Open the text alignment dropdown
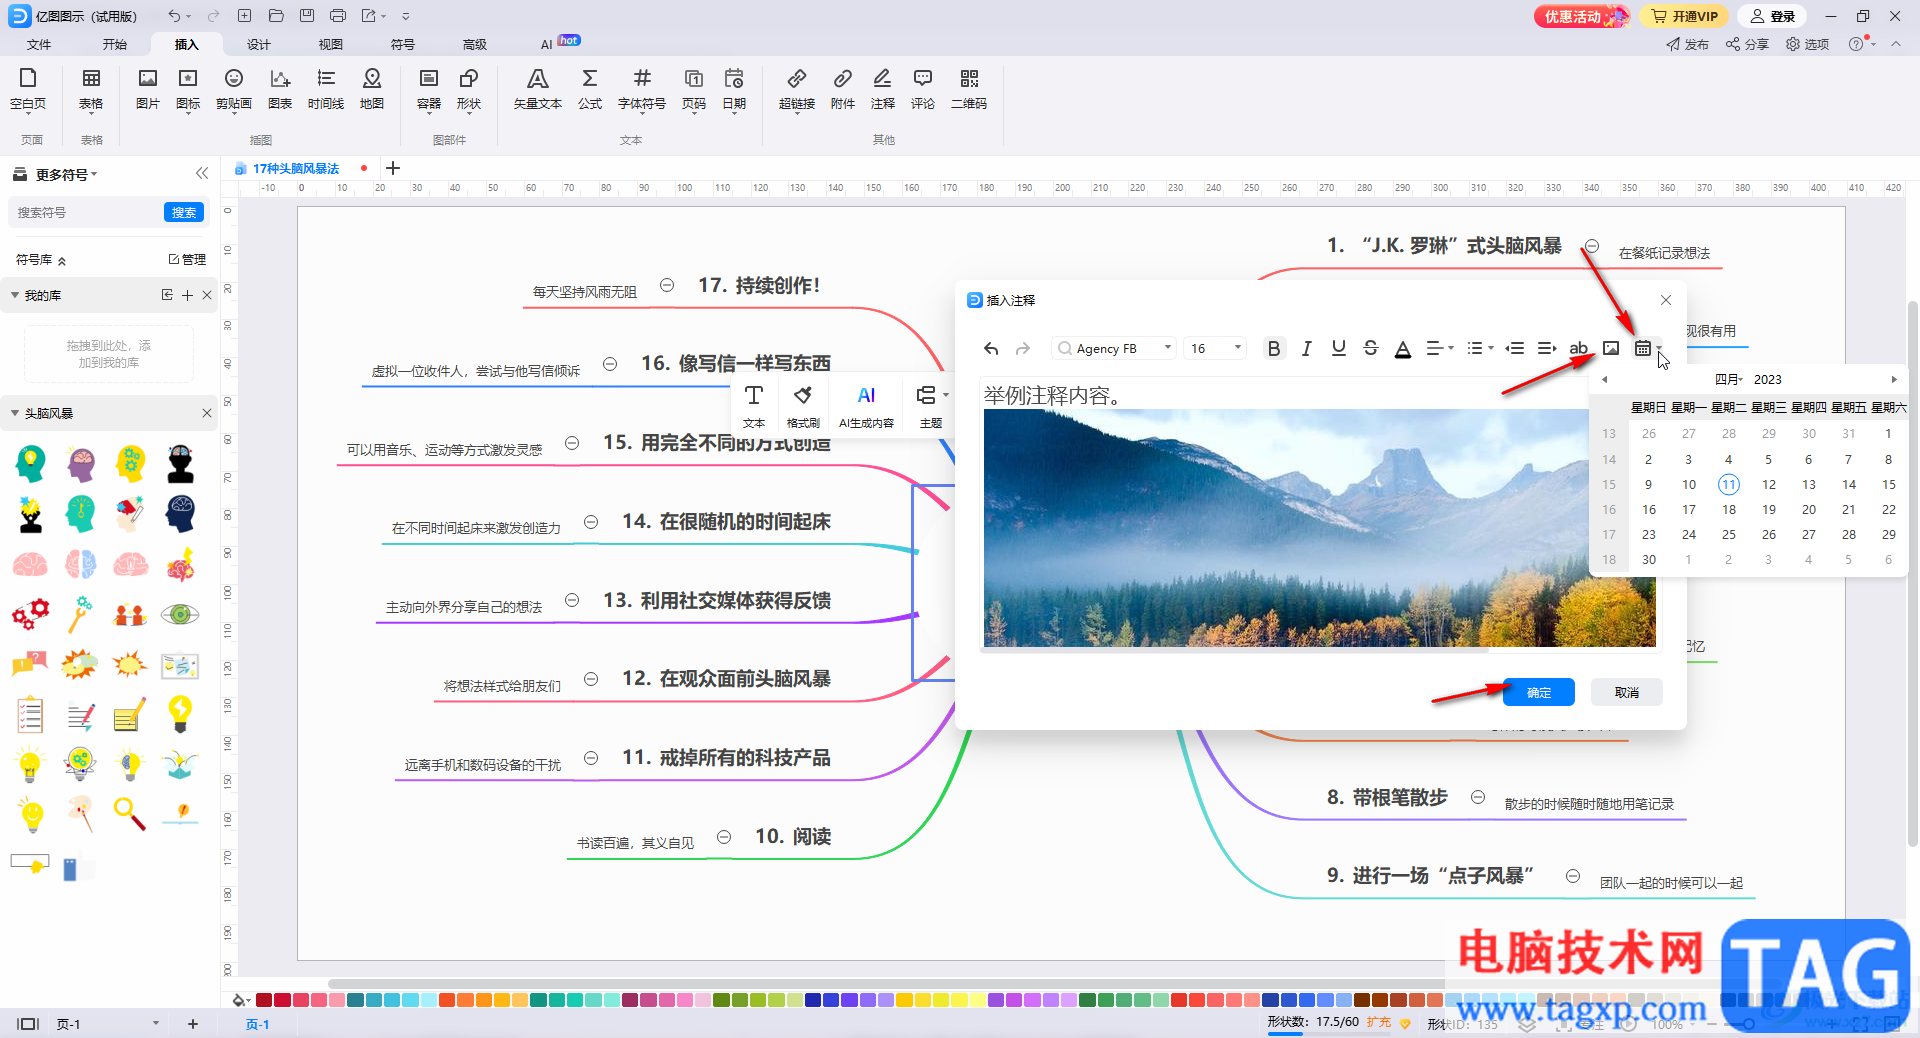 pos(1440,348)
